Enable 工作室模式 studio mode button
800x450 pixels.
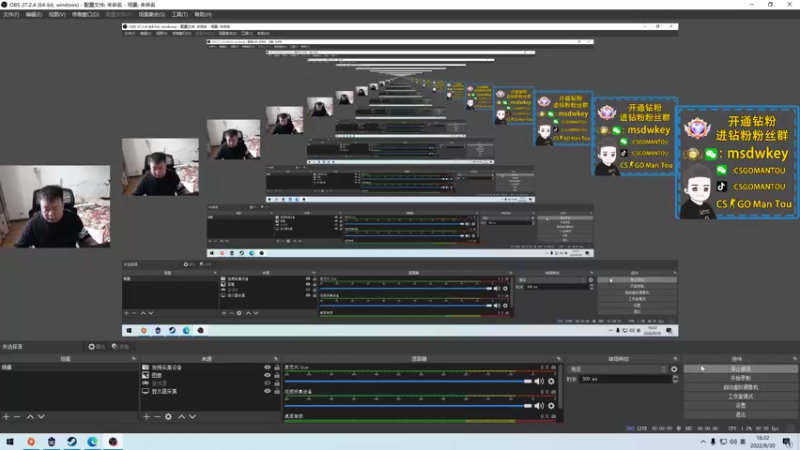740,396
